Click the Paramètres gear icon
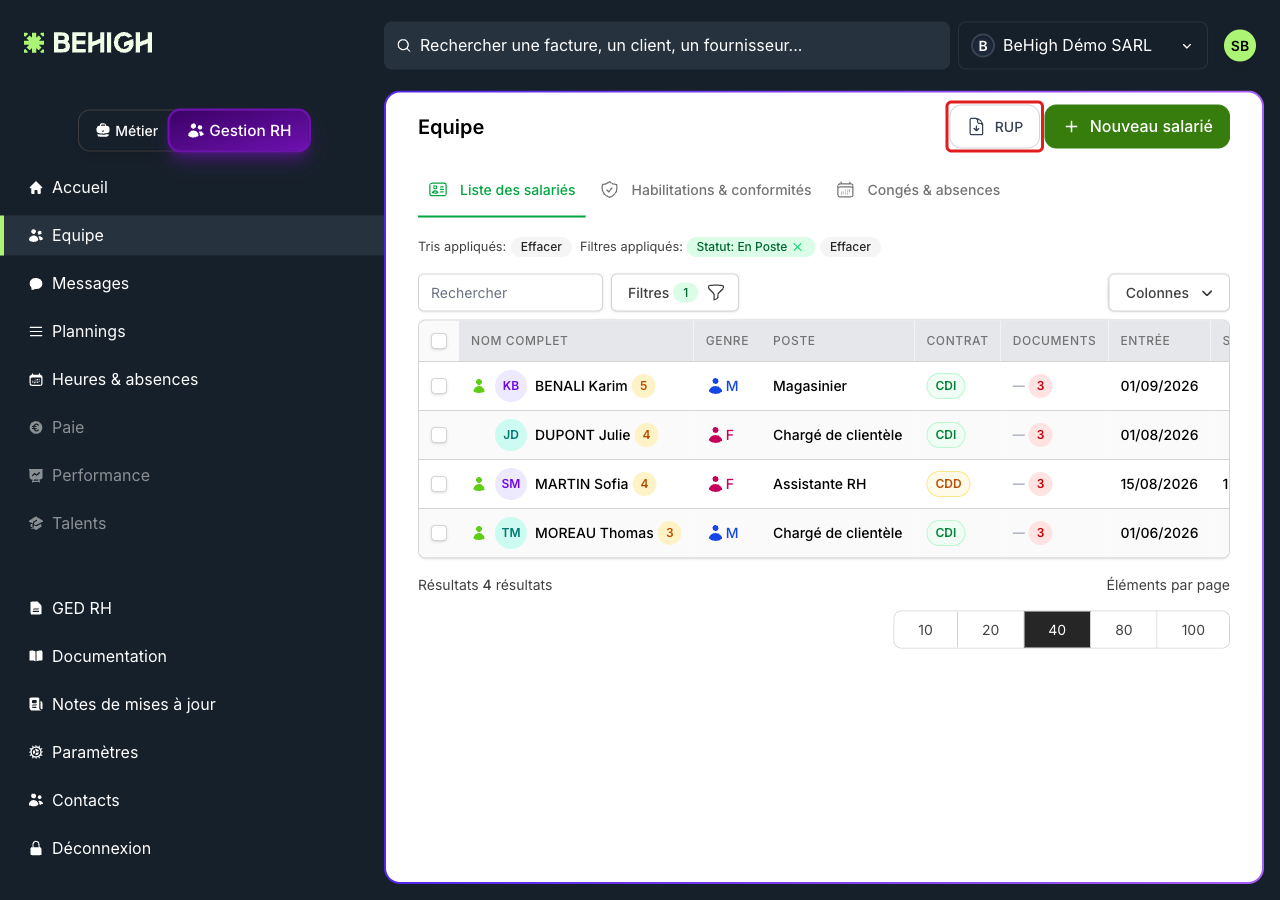The height and width of the screenshot is (900, 1280). [36, 753]
